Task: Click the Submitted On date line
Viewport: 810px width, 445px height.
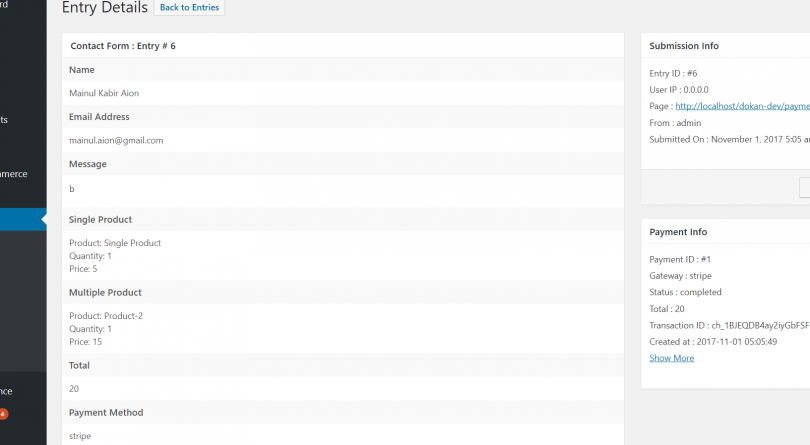Action: click(729, 139)
